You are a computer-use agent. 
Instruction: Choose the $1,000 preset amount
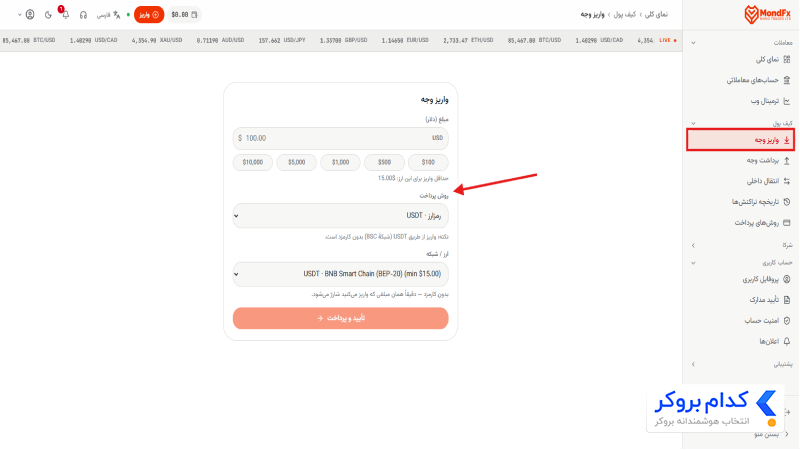click(340, 162)
